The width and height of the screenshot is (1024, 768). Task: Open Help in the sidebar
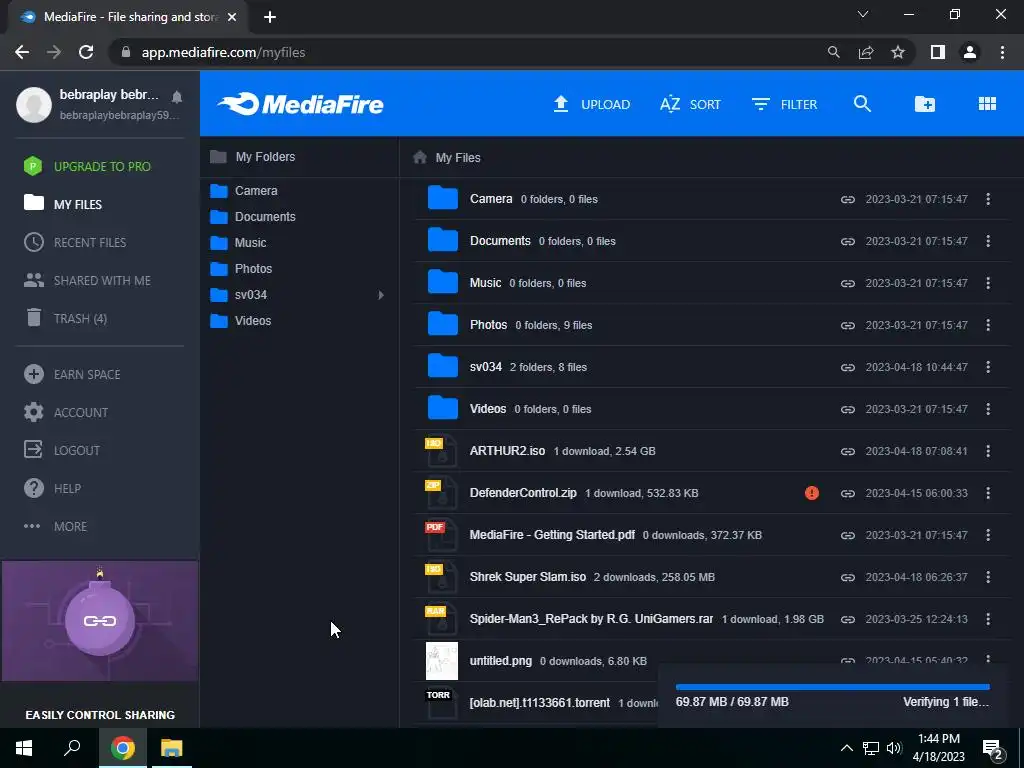click(52, 488)
